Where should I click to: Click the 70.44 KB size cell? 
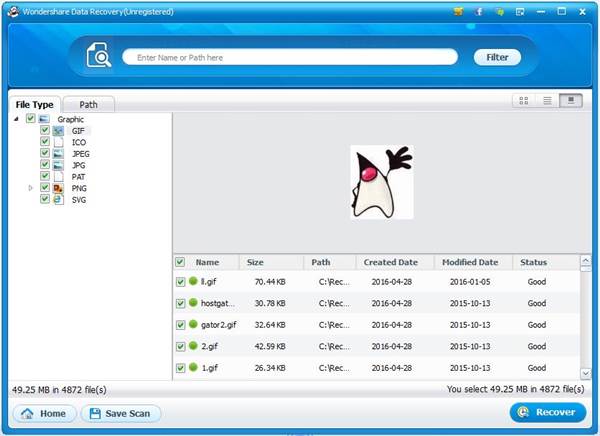click(x=270, y=282)
